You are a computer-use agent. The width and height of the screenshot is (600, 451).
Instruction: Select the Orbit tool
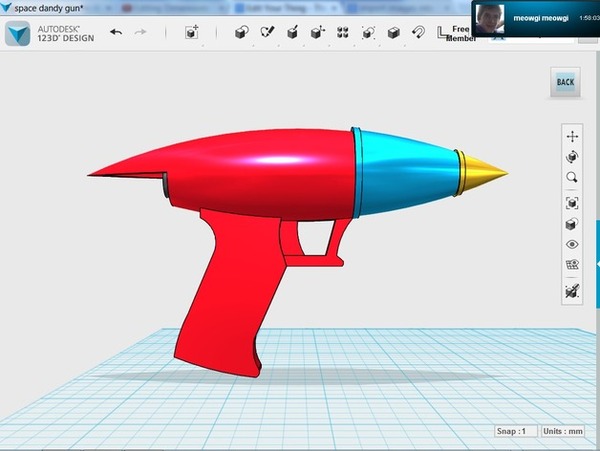pos(572,157)
